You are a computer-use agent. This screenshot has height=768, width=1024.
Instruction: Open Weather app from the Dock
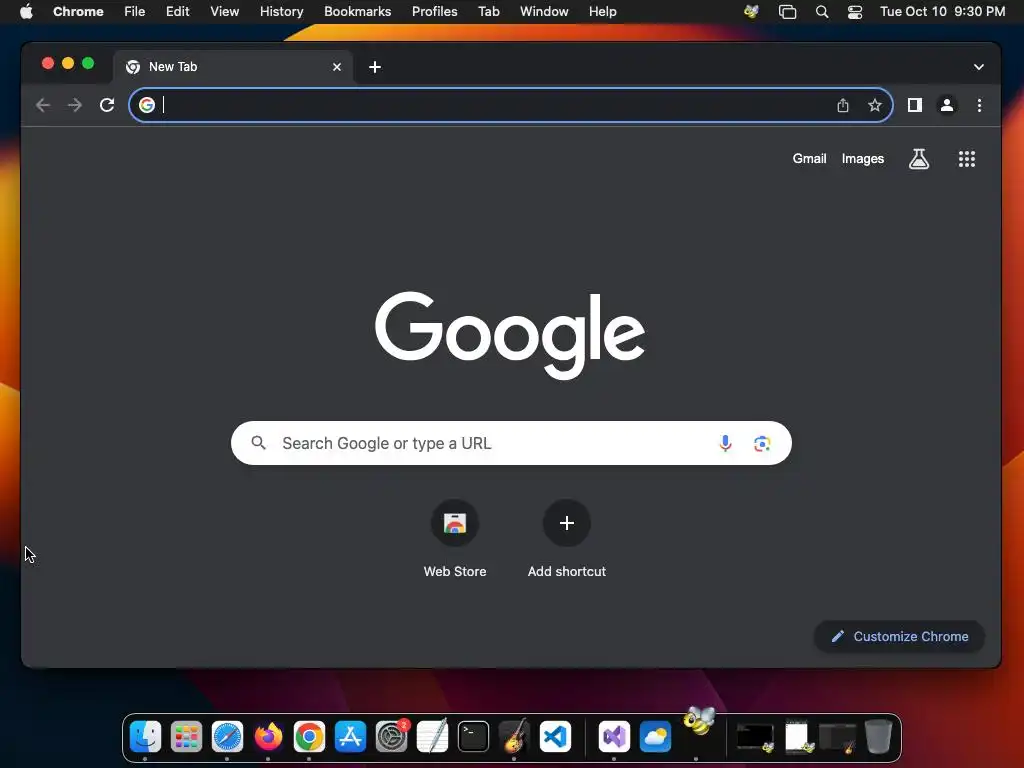pyautogui.click(x=655, y=737)
